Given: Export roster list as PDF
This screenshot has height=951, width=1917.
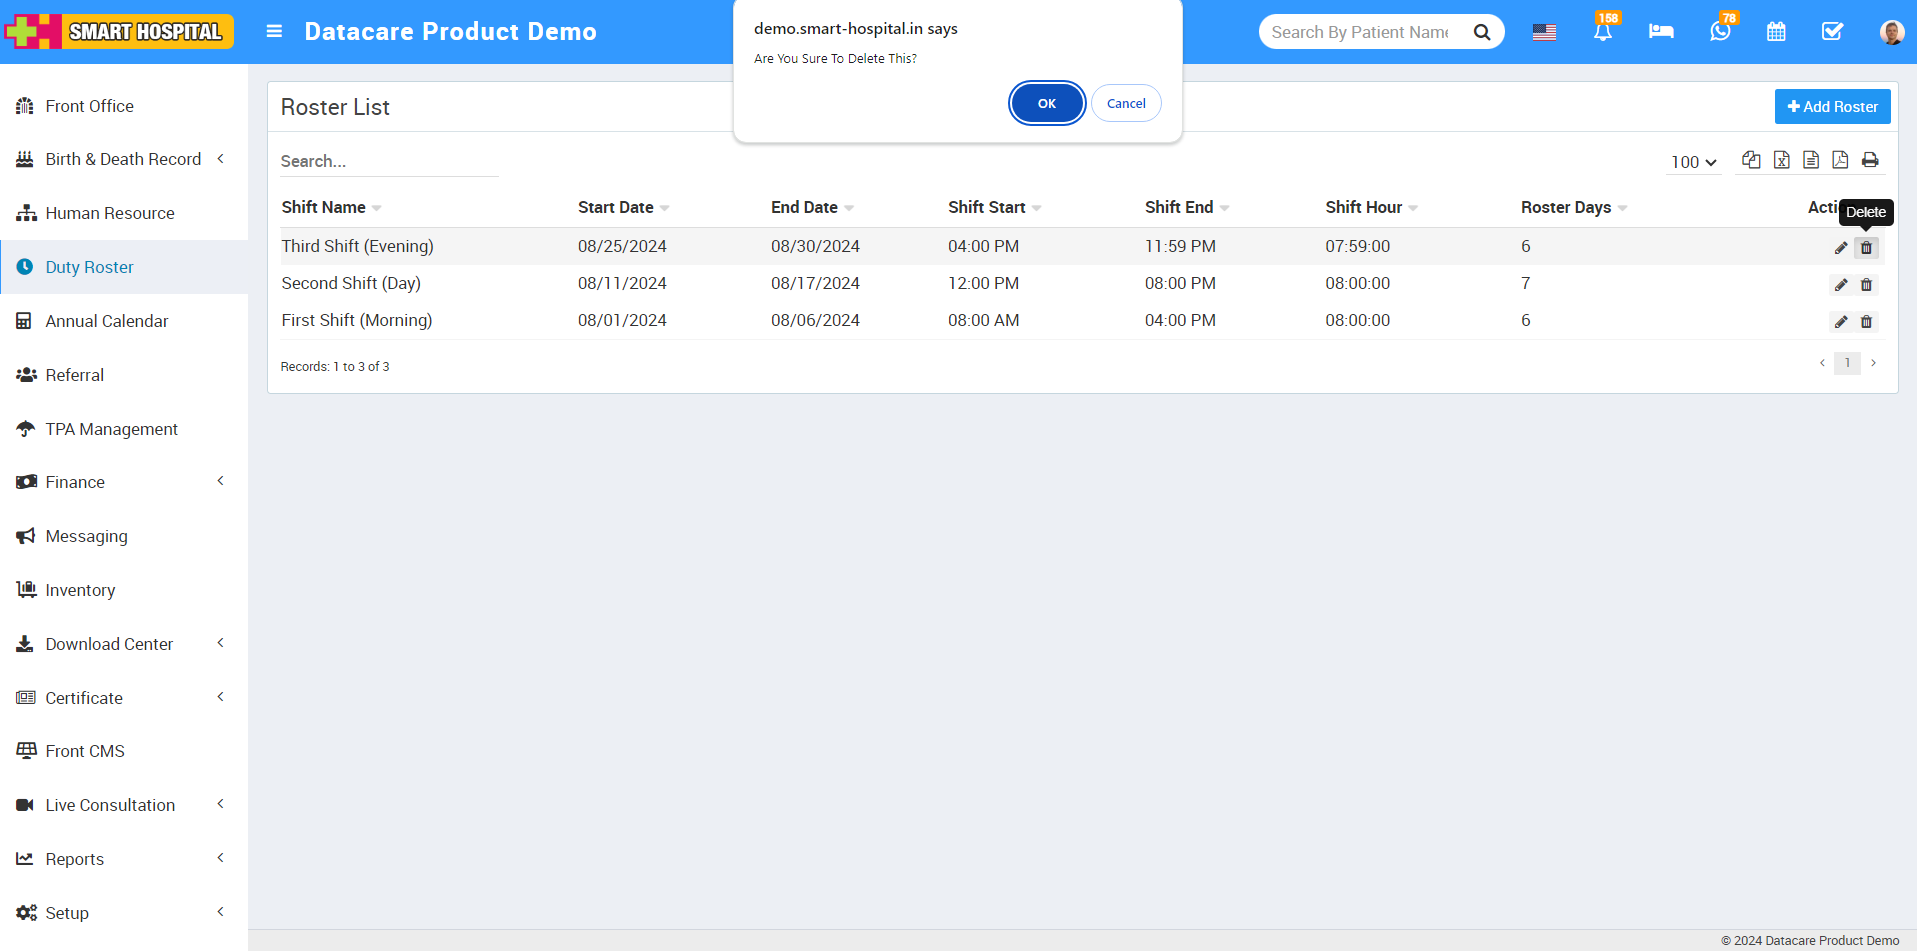Looking at the screenshot, I should [x=1841, y=160].
